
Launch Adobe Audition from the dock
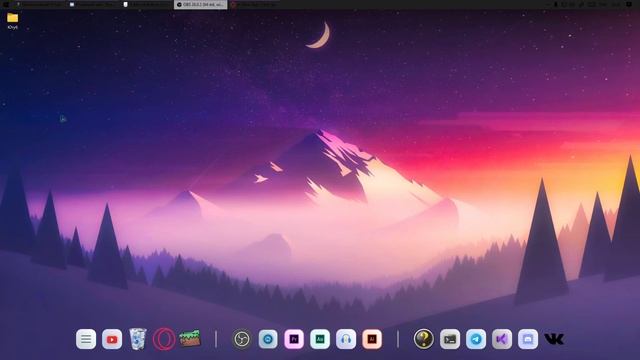(320, 339)
